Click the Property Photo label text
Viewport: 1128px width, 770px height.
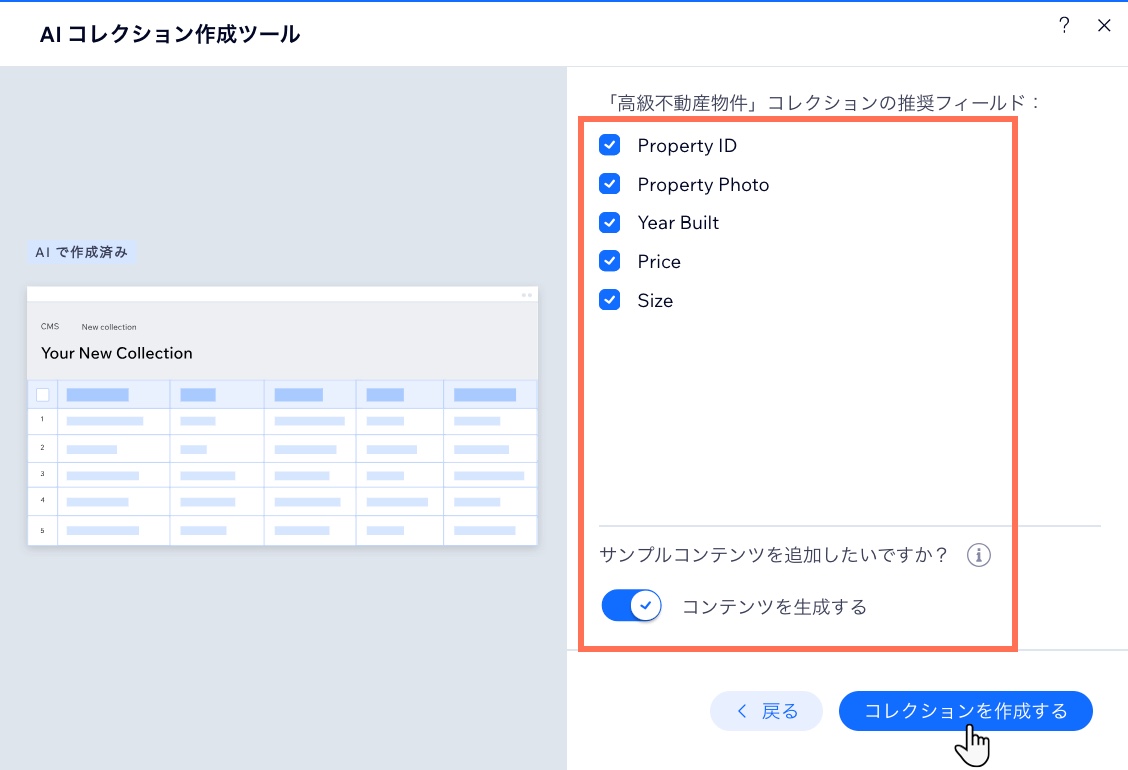[x=703, y=185]
